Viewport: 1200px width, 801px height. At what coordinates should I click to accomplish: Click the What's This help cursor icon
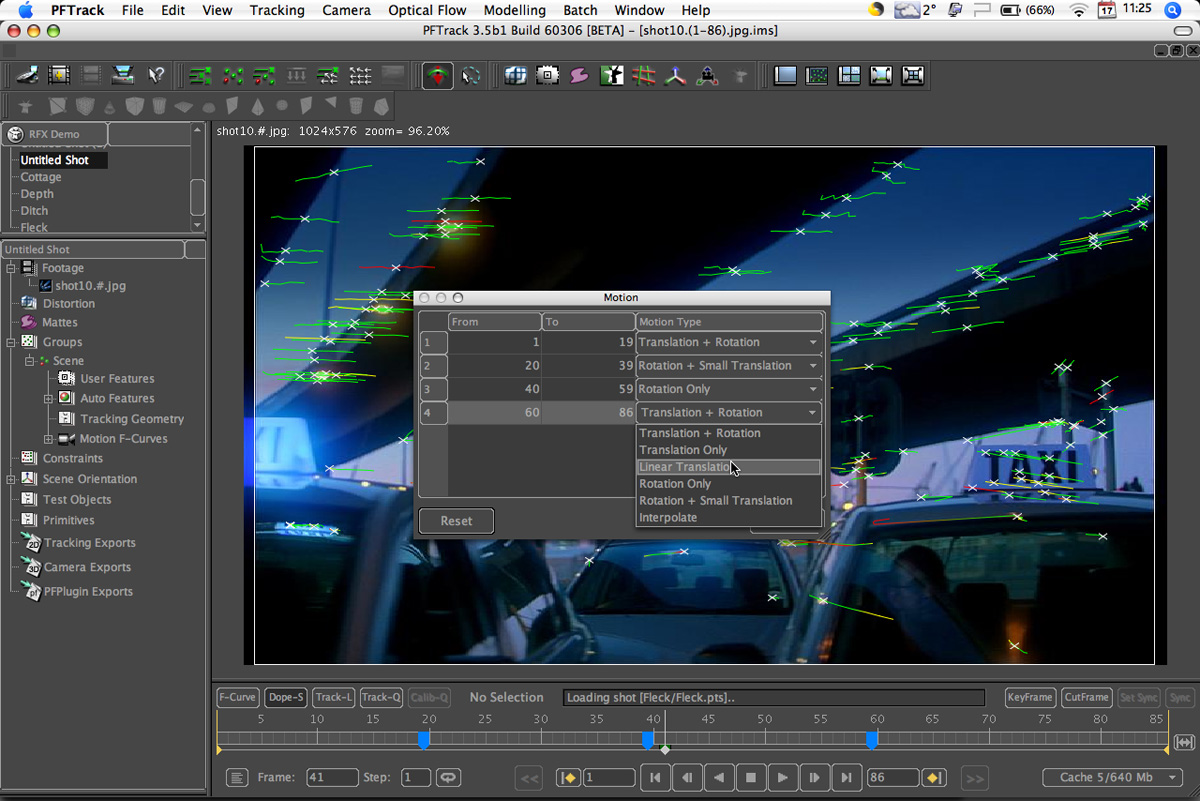[155, 75]
